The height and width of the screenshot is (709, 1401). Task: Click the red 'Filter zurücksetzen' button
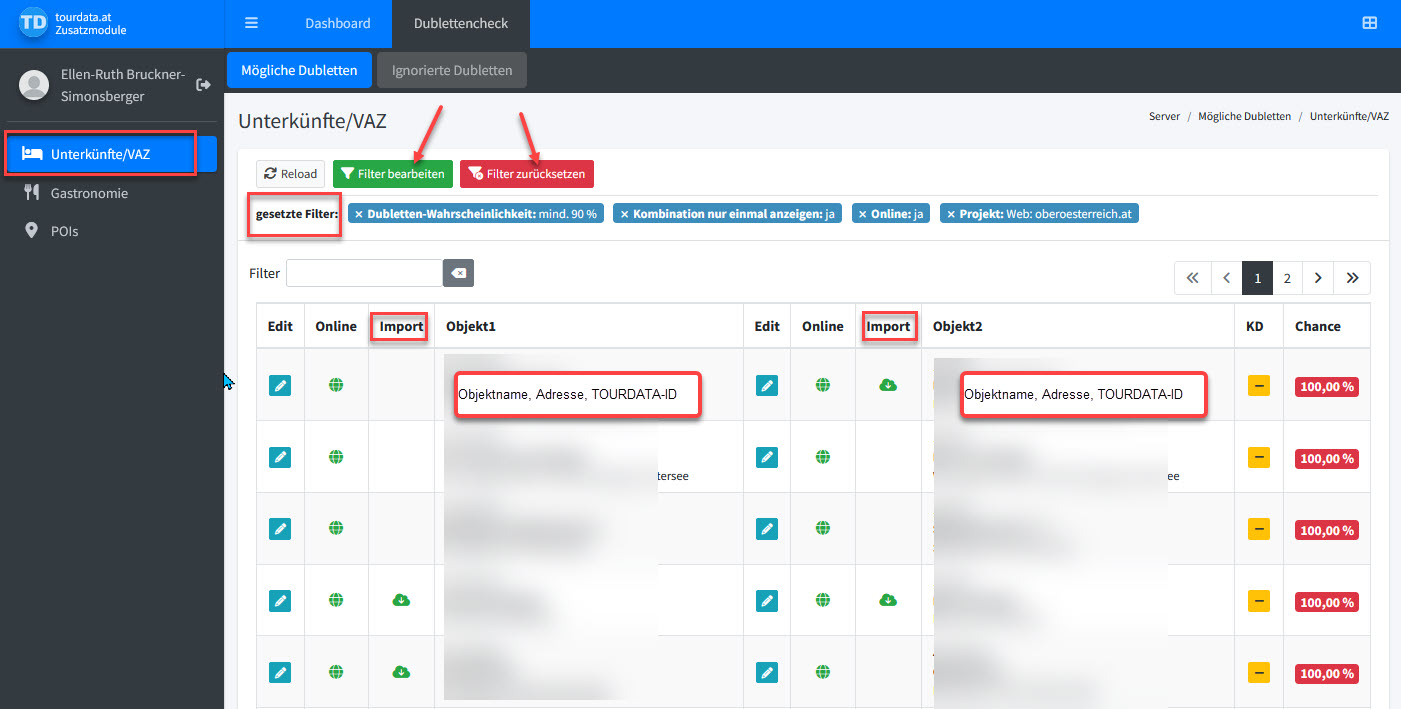(527, 174)
